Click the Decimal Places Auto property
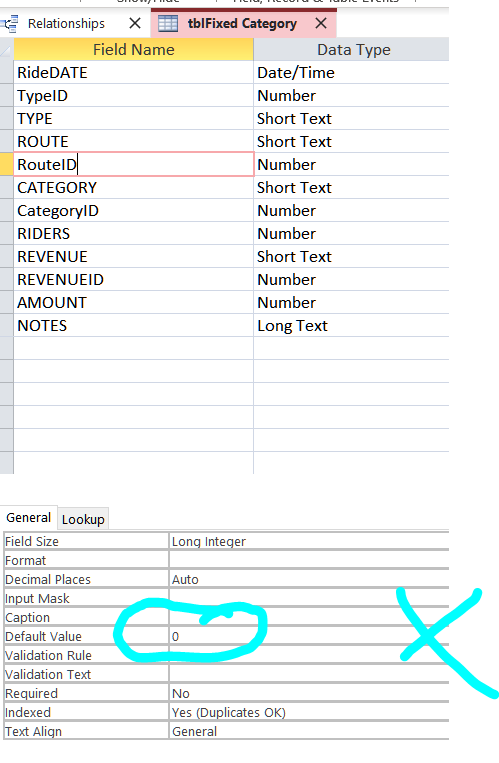 309,580
